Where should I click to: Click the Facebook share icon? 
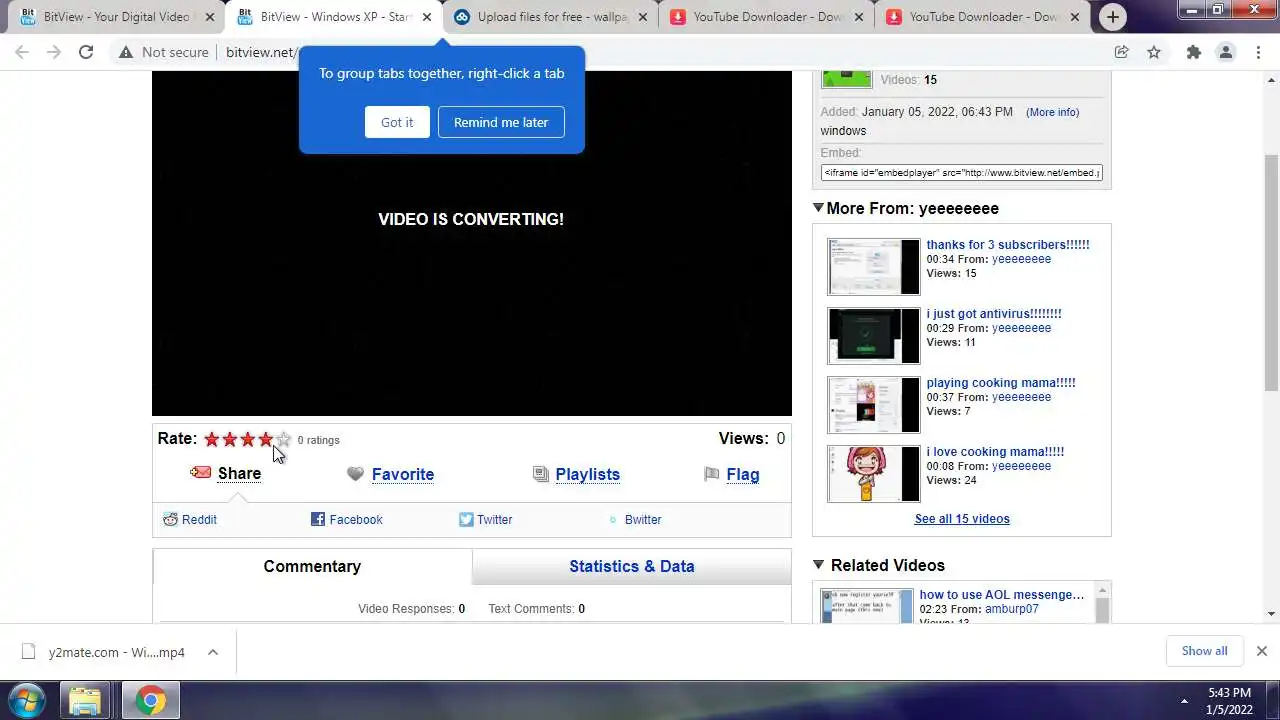click(x=318, y=519)
